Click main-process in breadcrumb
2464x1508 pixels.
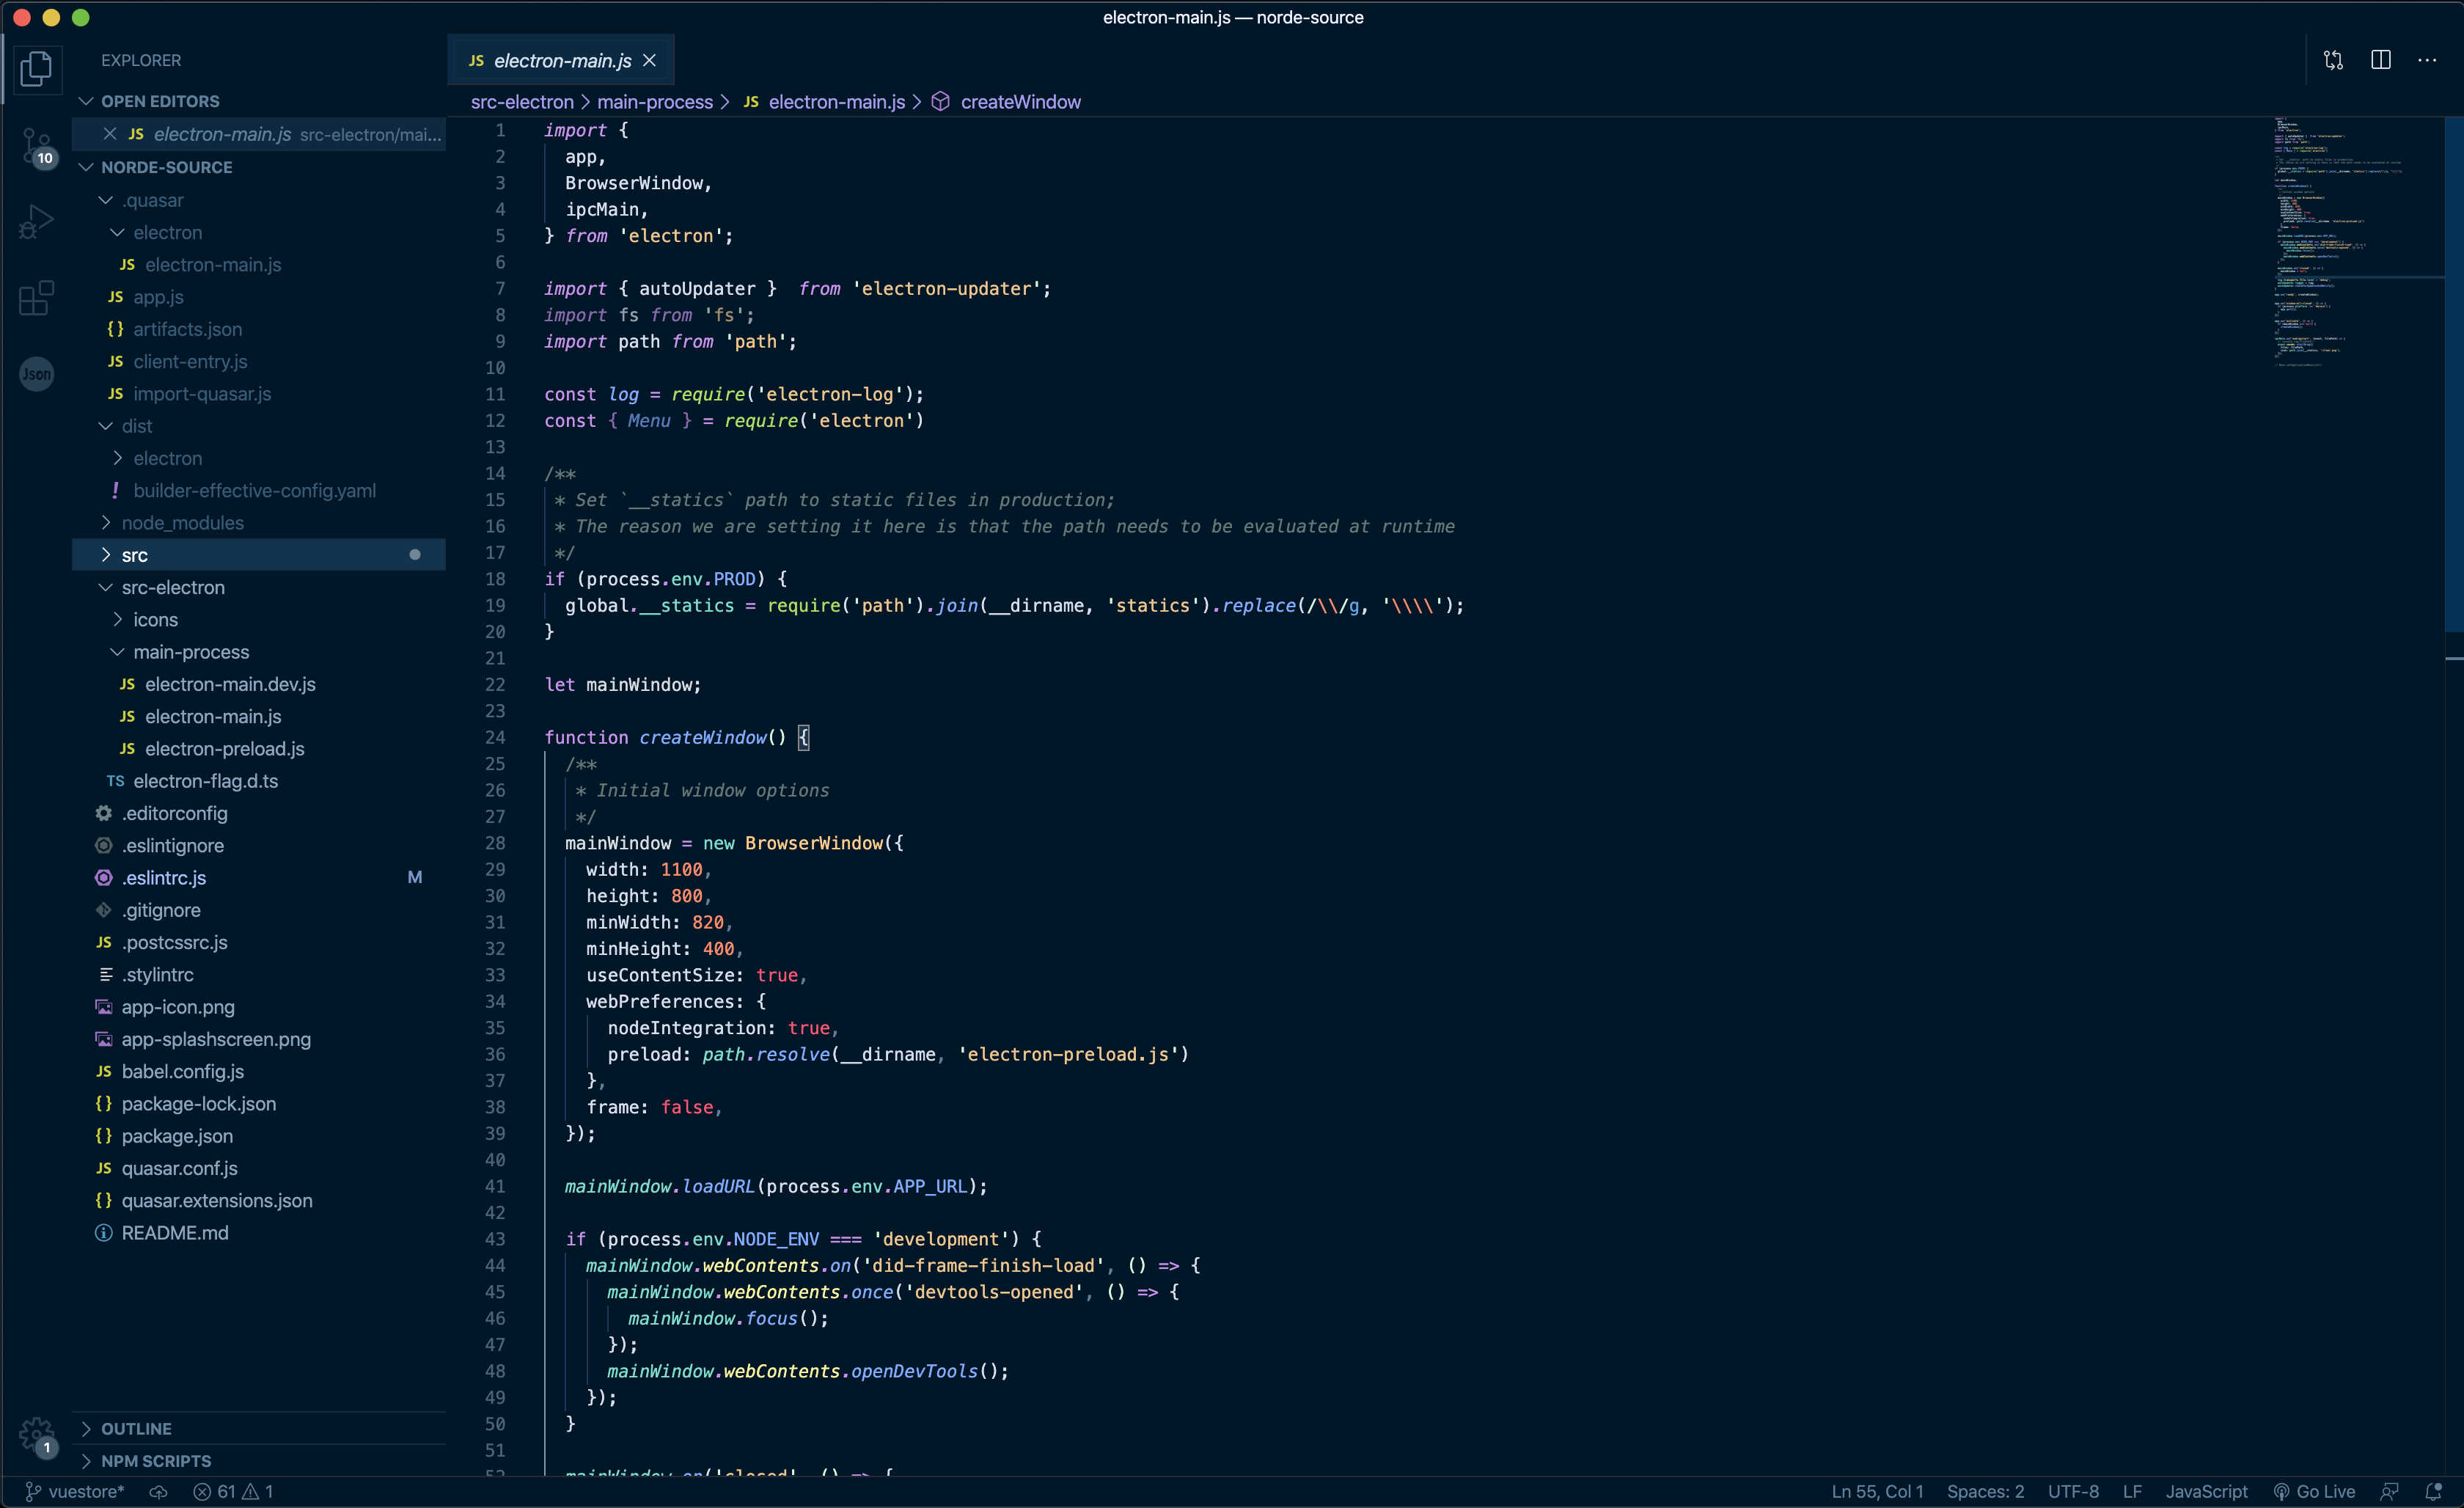coord(655,102)
